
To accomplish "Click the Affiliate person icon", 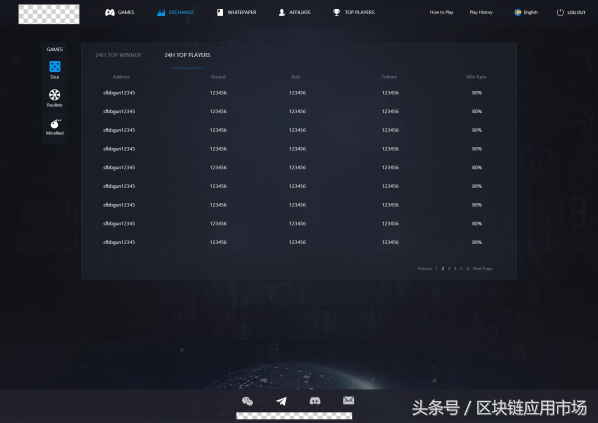I will 282,13.
